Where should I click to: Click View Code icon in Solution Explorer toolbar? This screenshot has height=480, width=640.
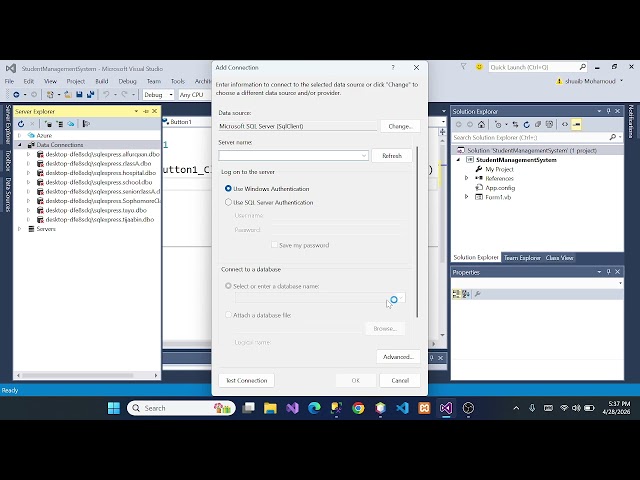tap(565, 124)
